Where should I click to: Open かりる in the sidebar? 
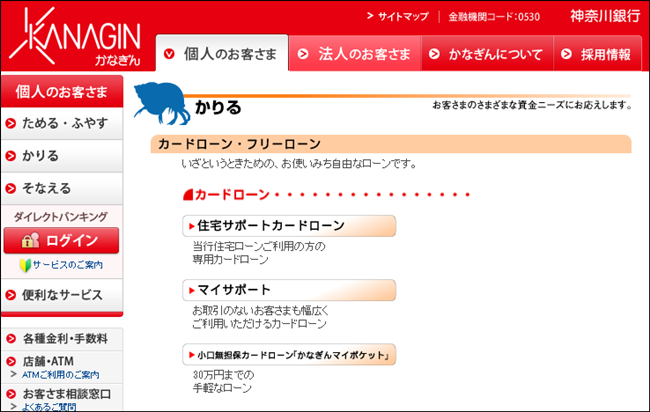(x=62, y=156)
